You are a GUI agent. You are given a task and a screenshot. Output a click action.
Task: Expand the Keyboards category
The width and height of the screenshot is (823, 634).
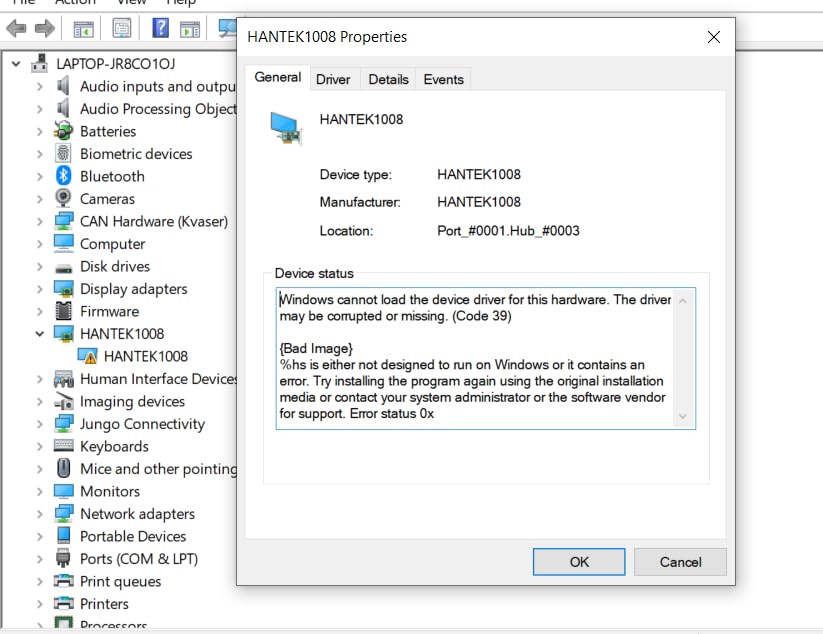[x=40, y=446]
